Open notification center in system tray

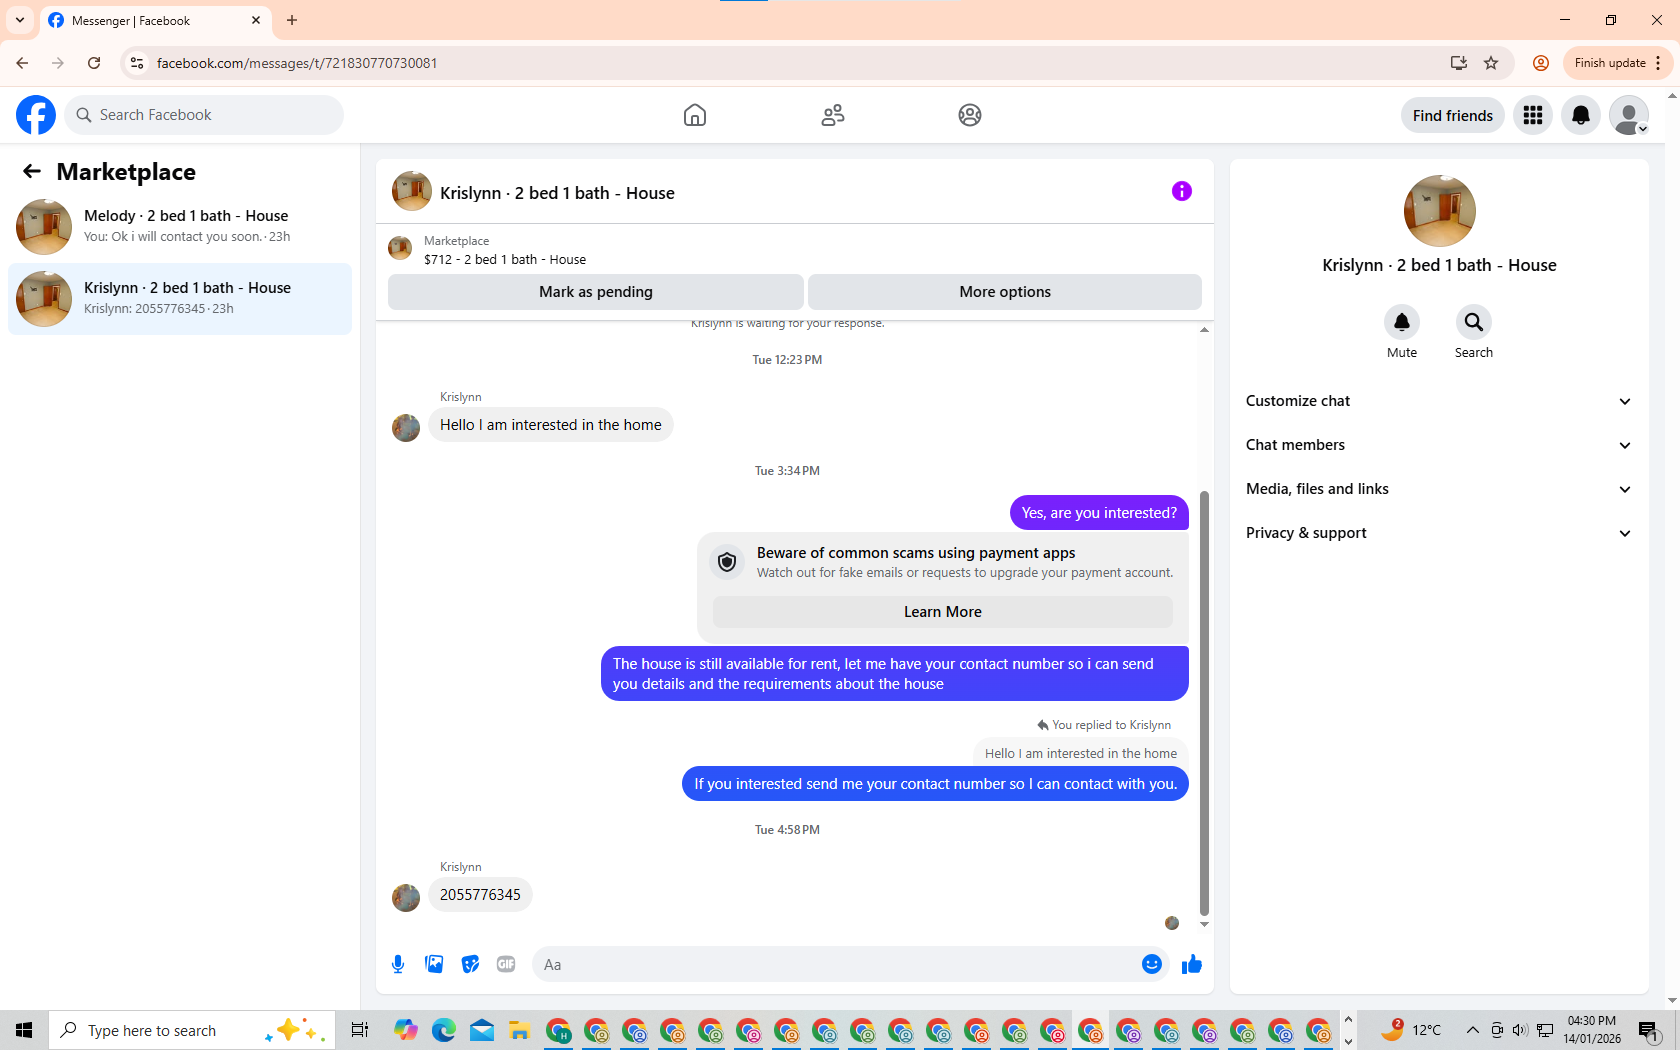(1649, 1030)
